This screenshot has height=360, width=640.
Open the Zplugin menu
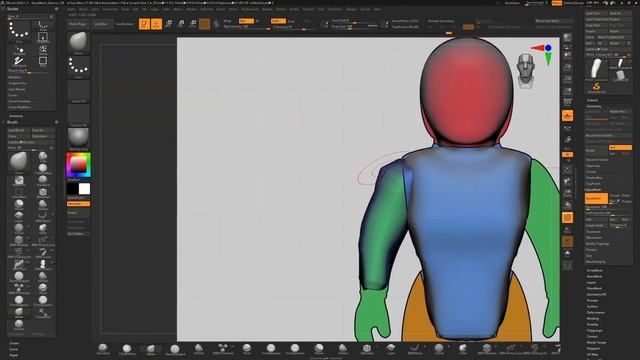click(x=351, y=9)
